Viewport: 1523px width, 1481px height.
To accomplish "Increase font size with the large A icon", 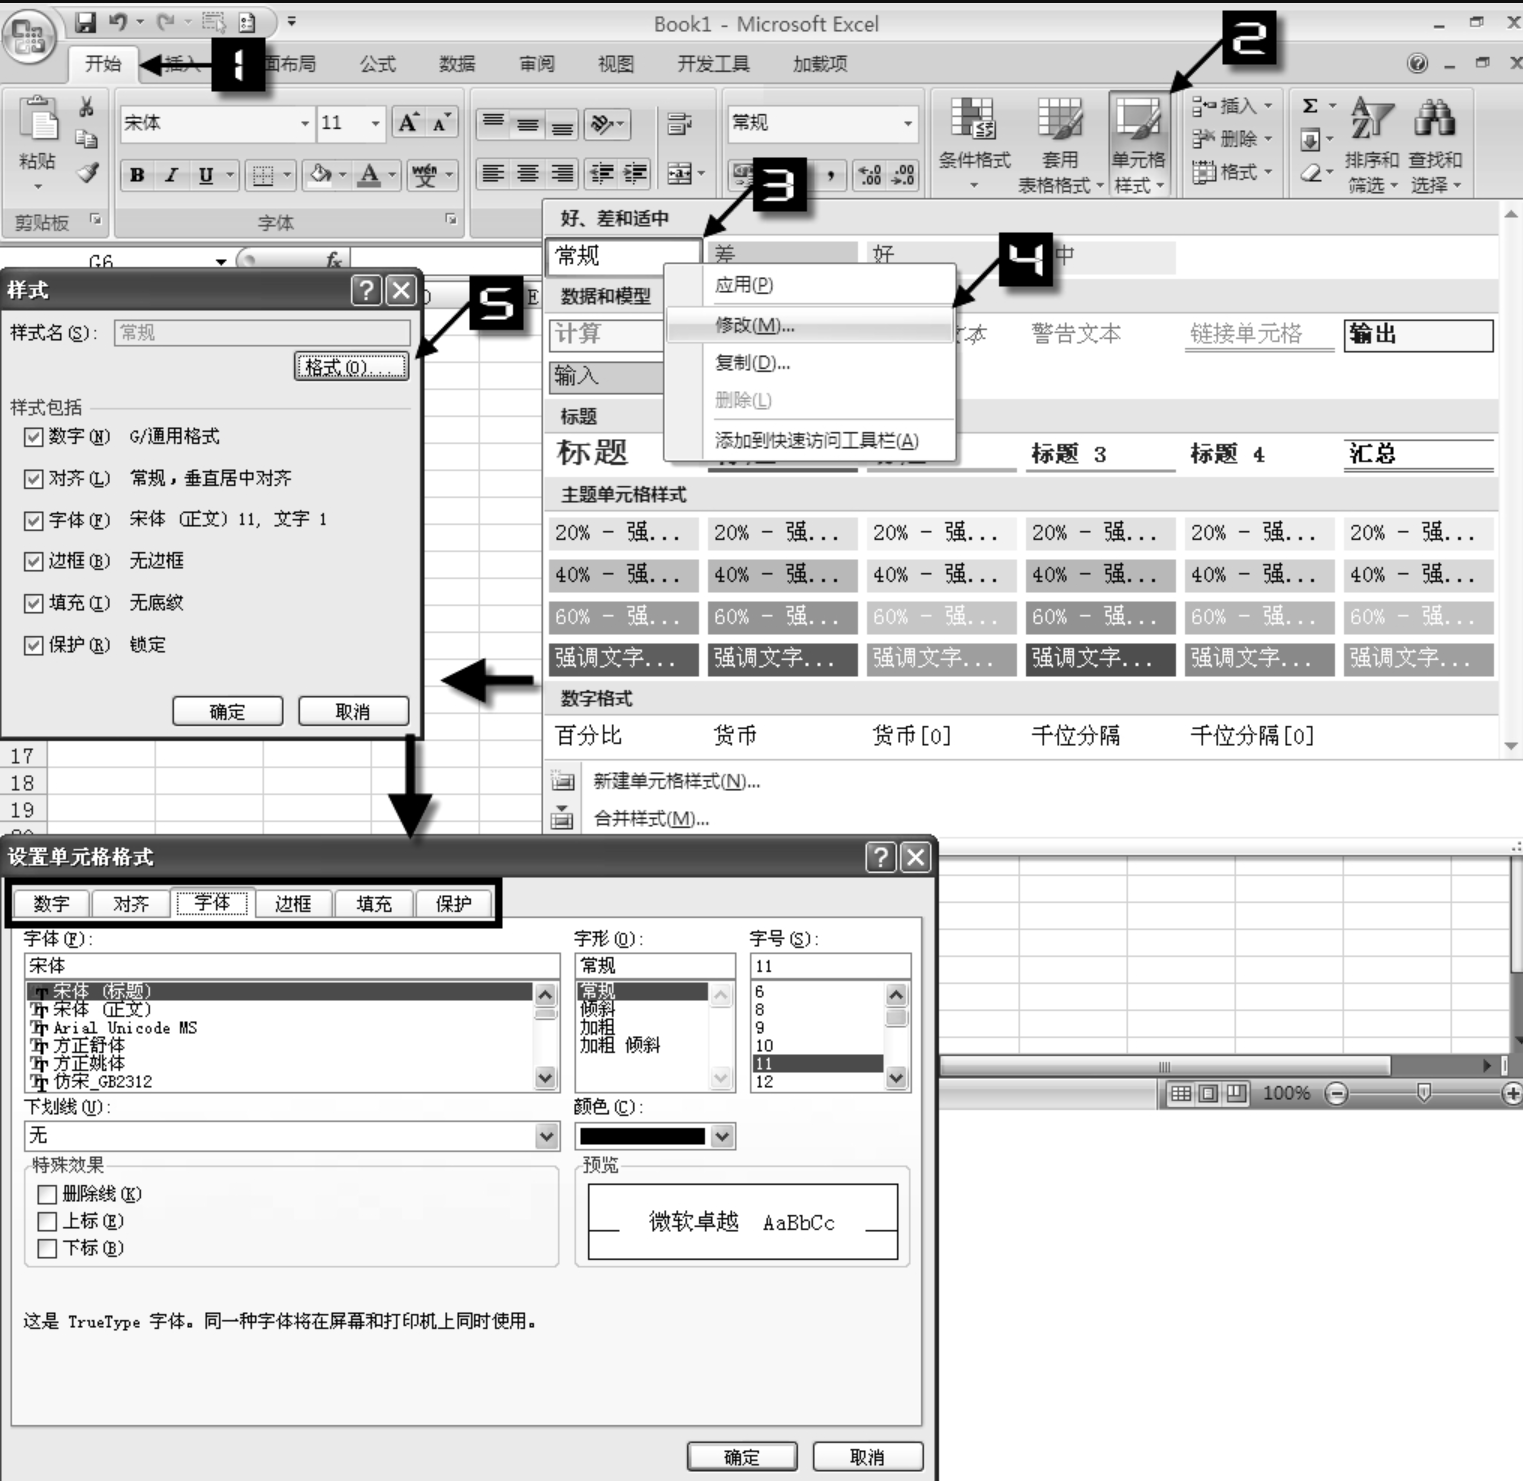I will point(408,122).
